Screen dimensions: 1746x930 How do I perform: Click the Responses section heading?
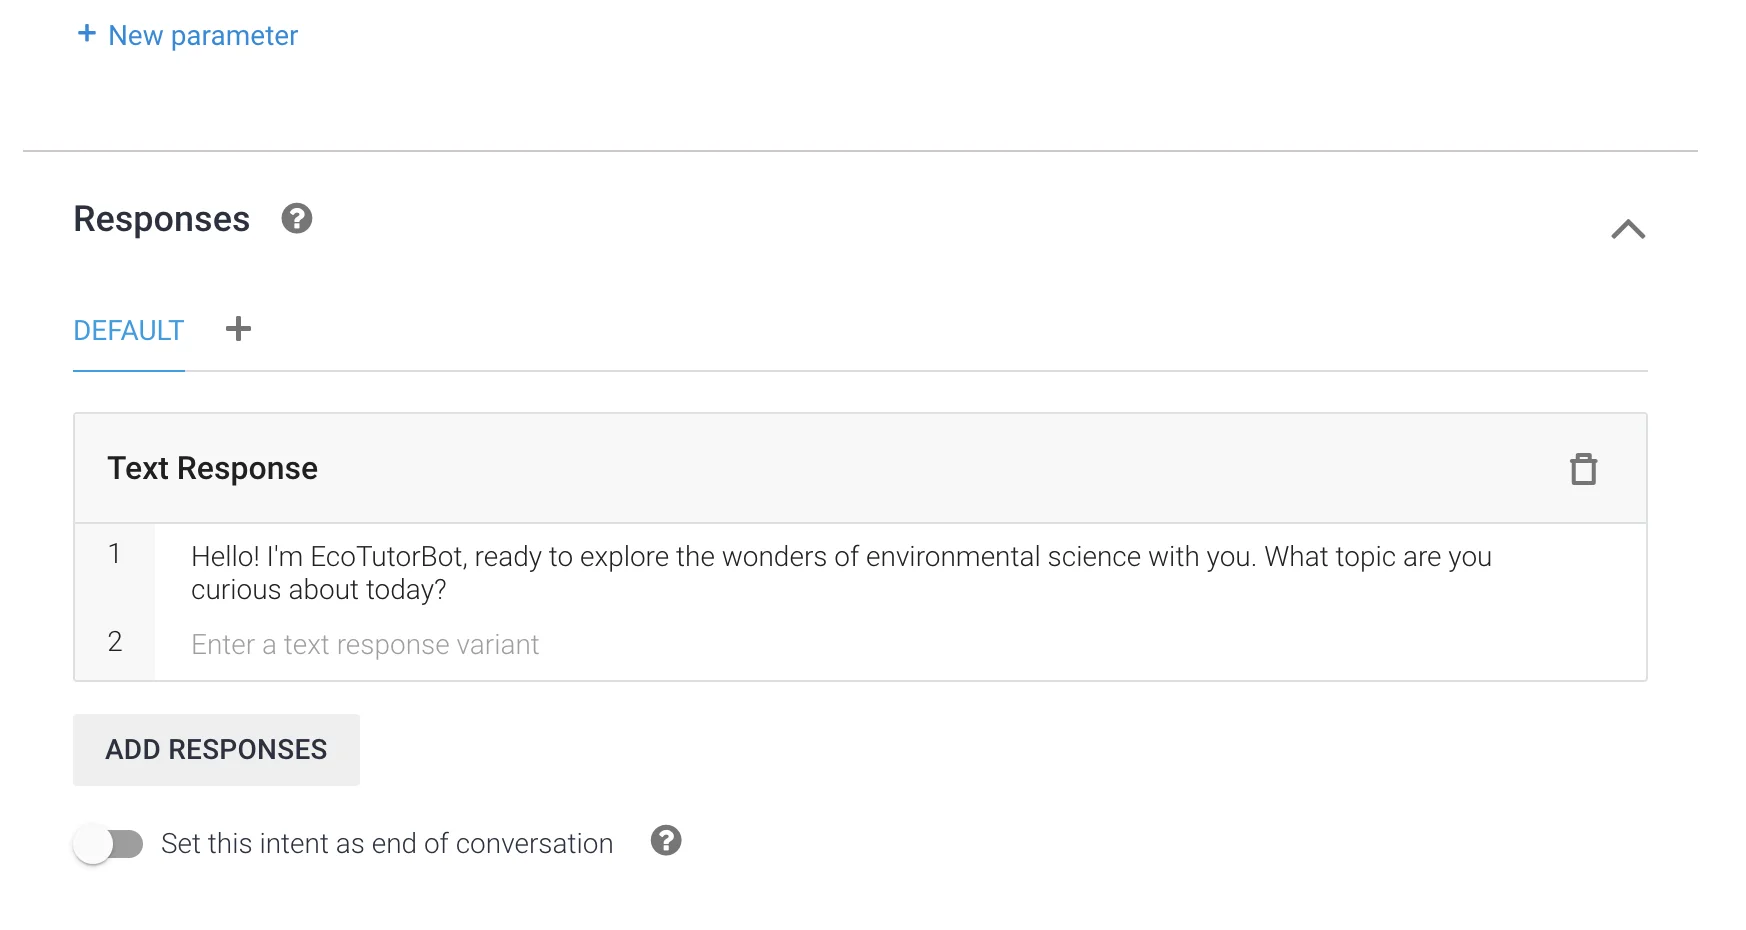[162, 219]
